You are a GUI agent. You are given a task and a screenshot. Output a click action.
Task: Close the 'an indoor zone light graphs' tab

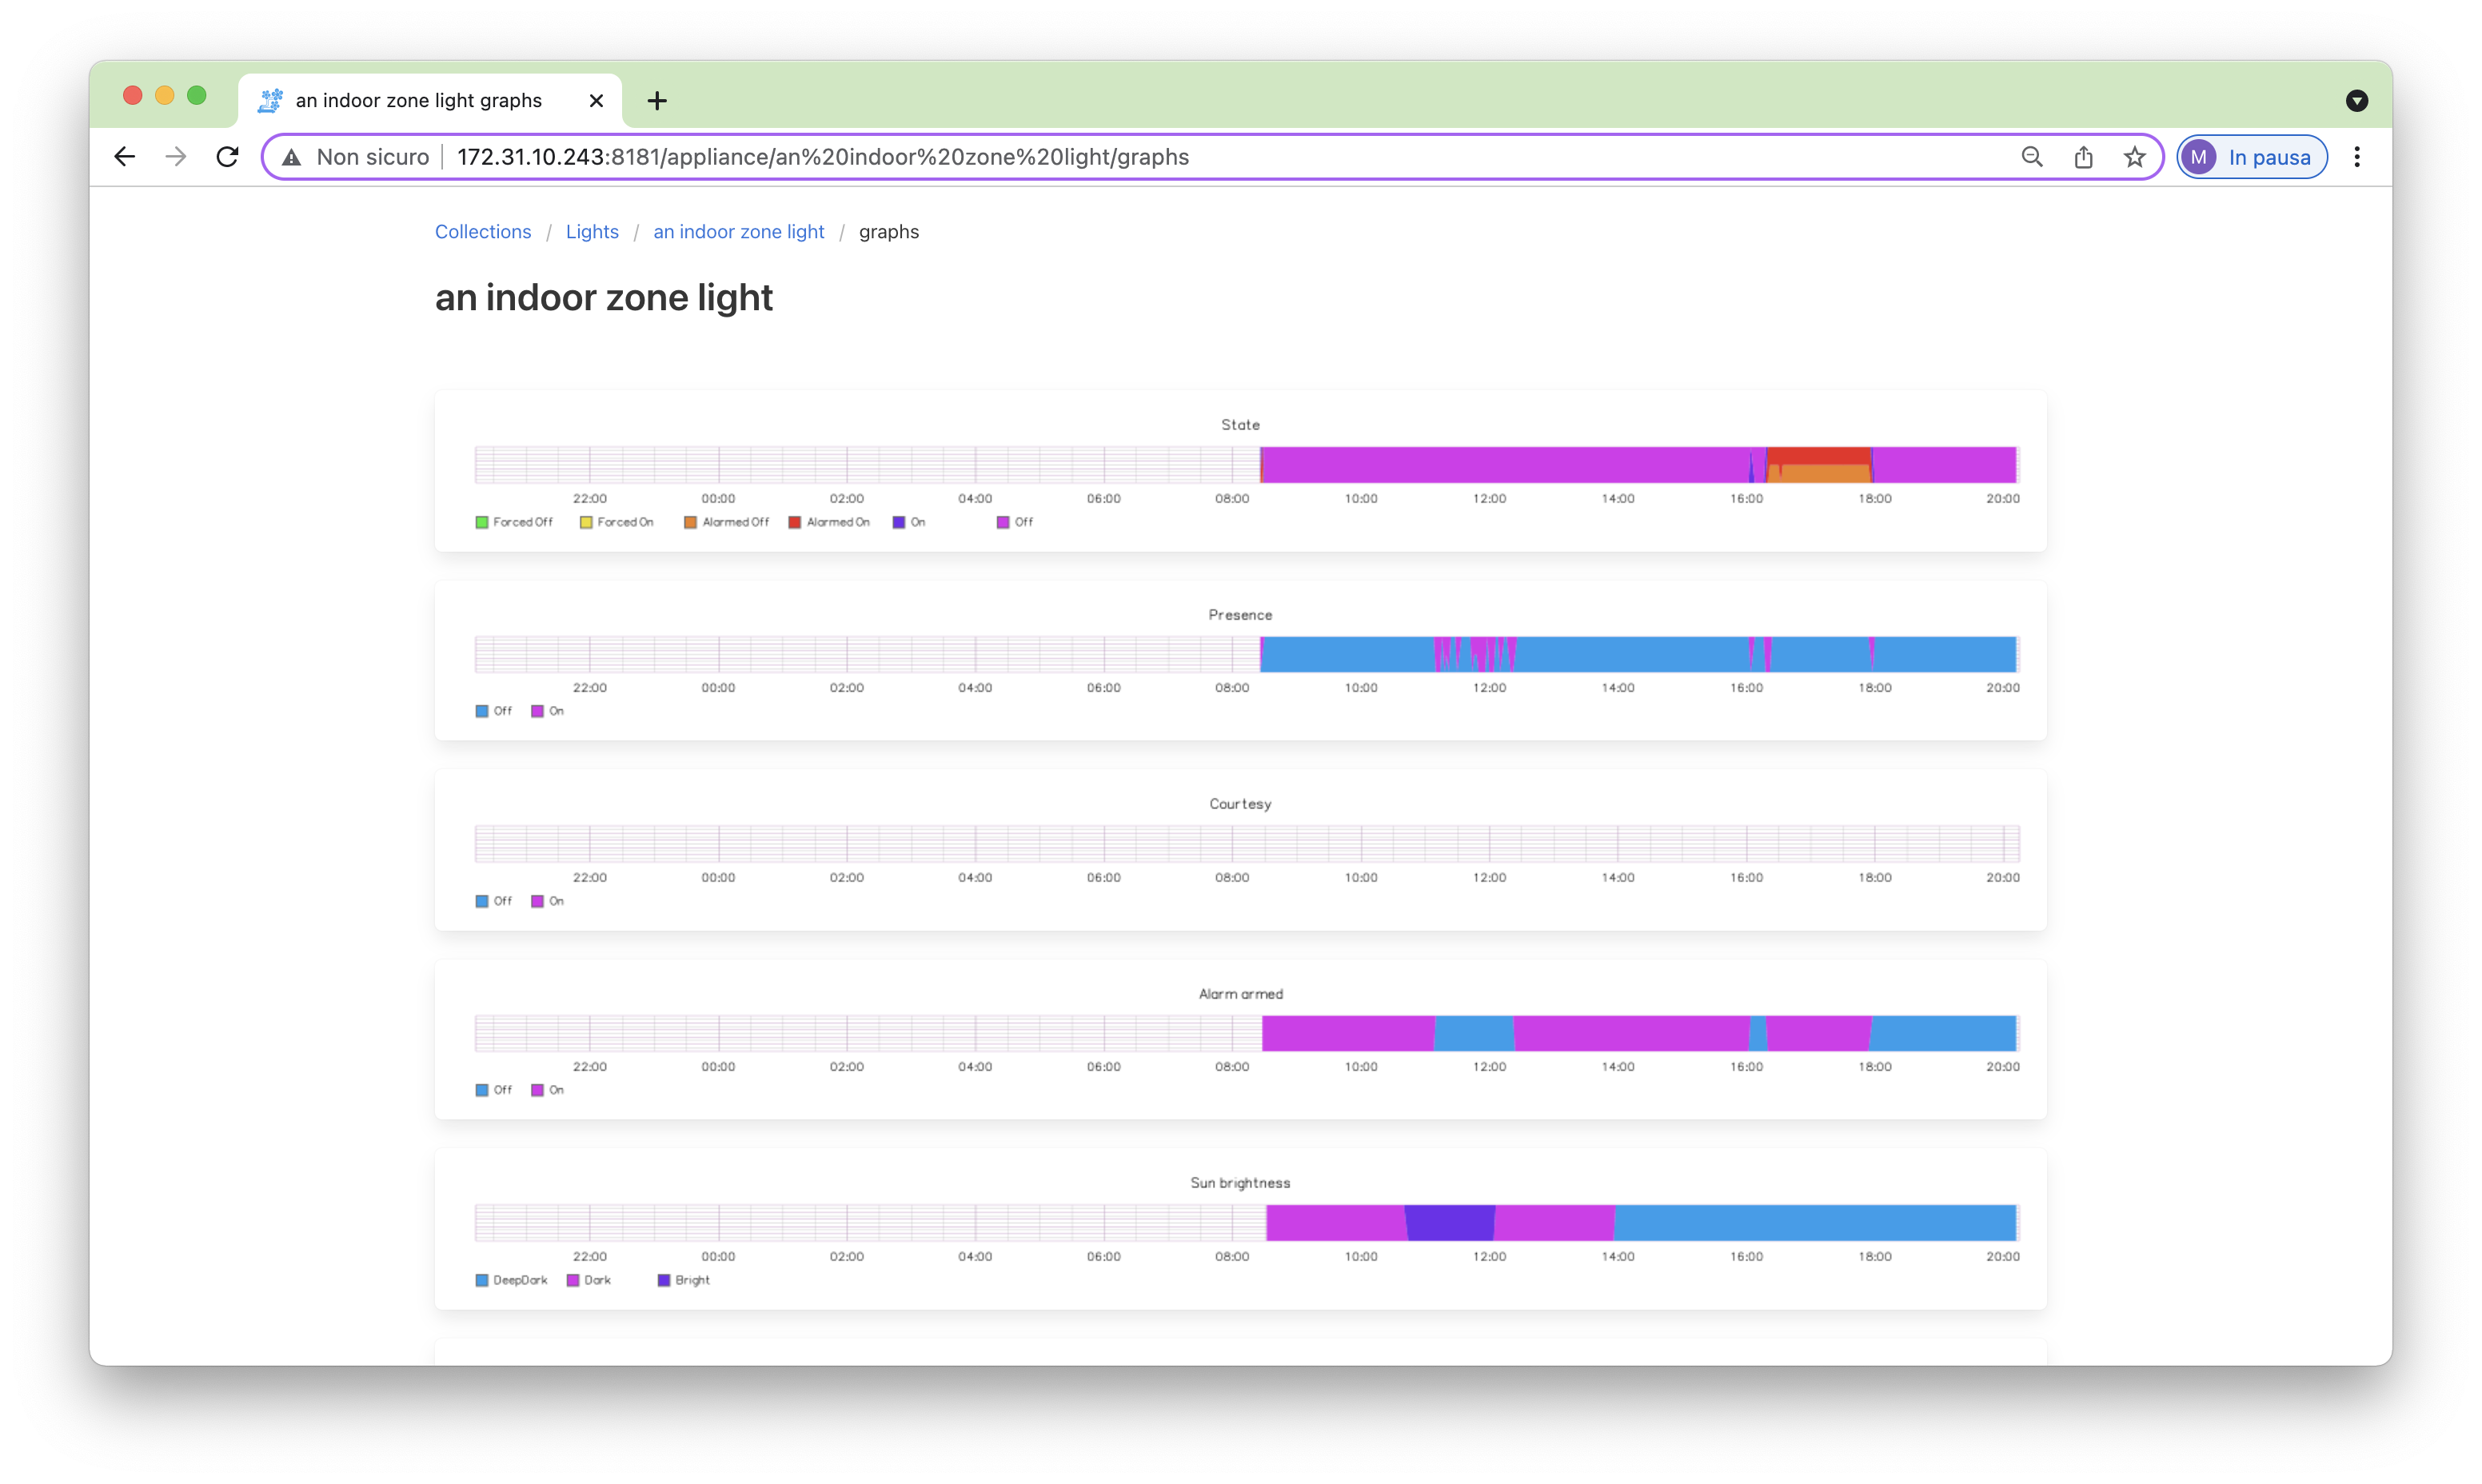596,100
